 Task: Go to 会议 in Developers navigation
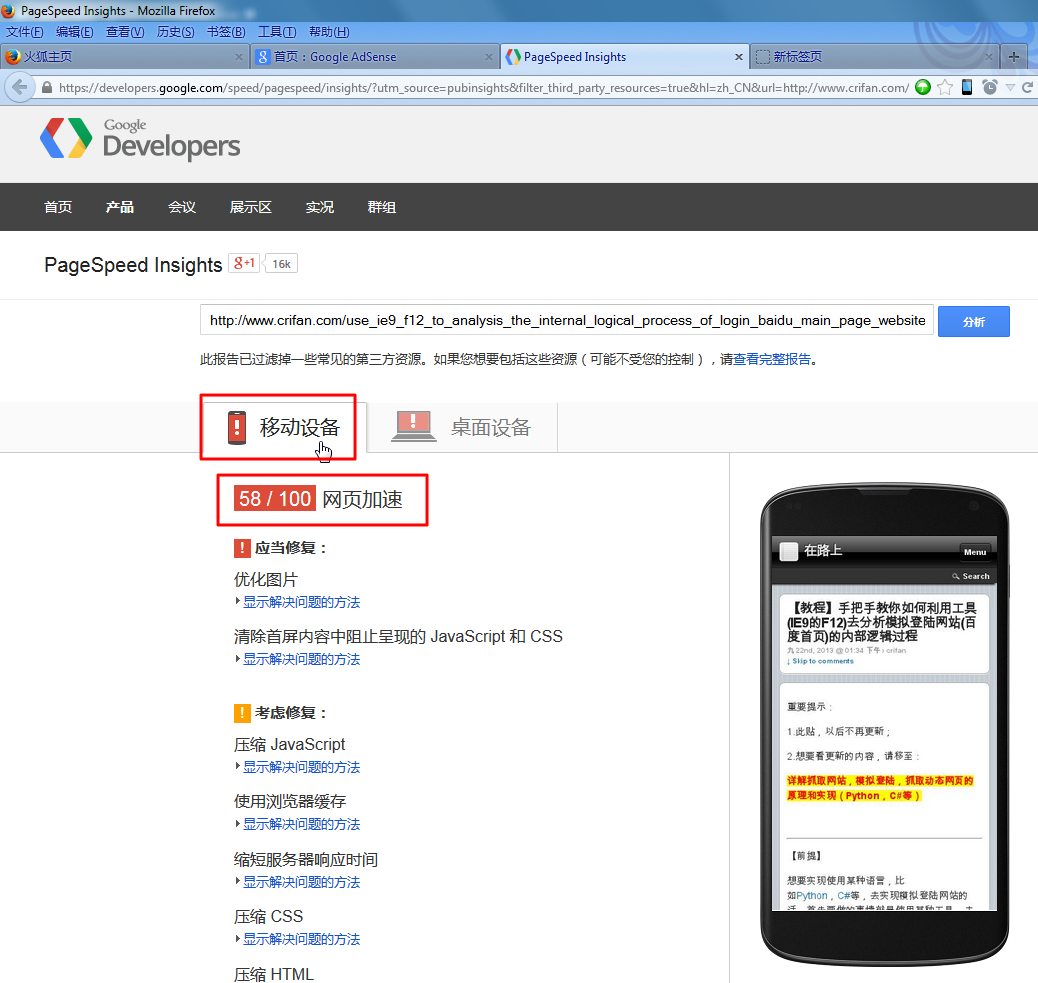(x=182, y=207)
